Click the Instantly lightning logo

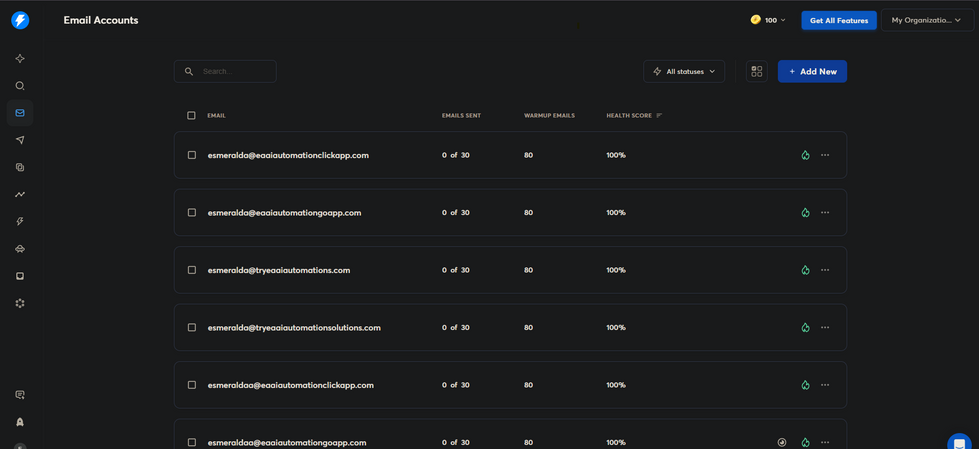click(20, 20)
